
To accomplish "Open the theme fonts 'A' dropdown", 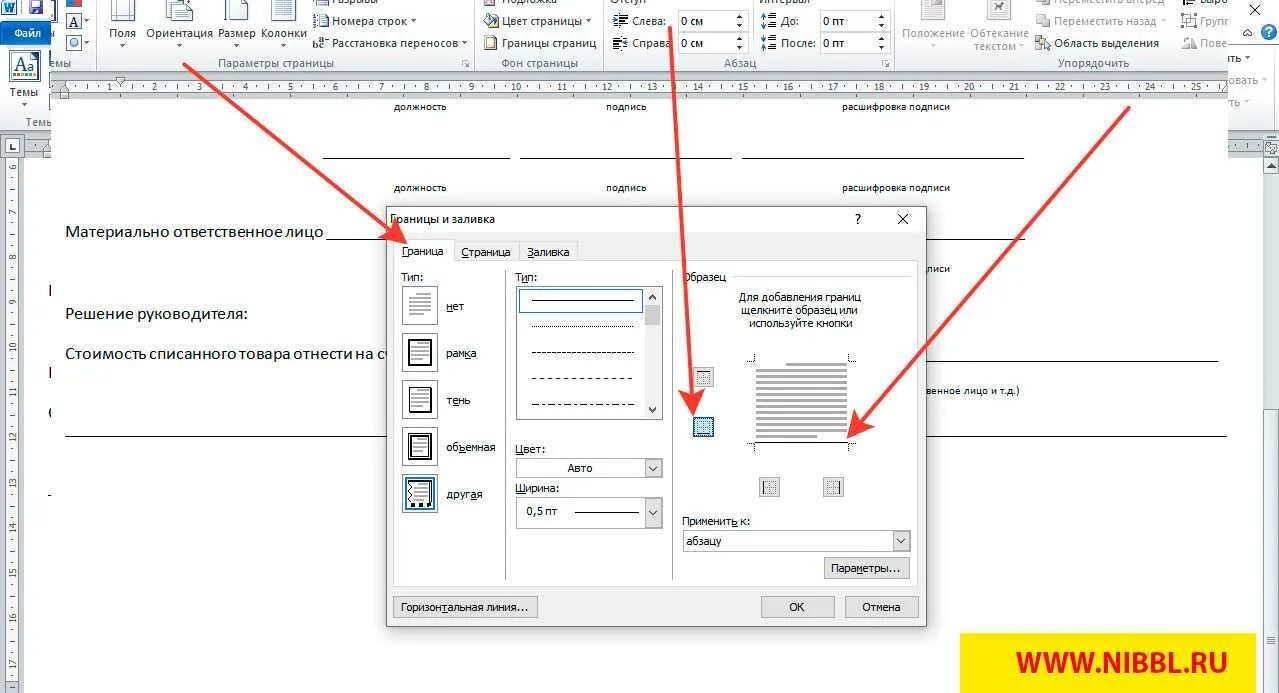I will tap(75, 22).
